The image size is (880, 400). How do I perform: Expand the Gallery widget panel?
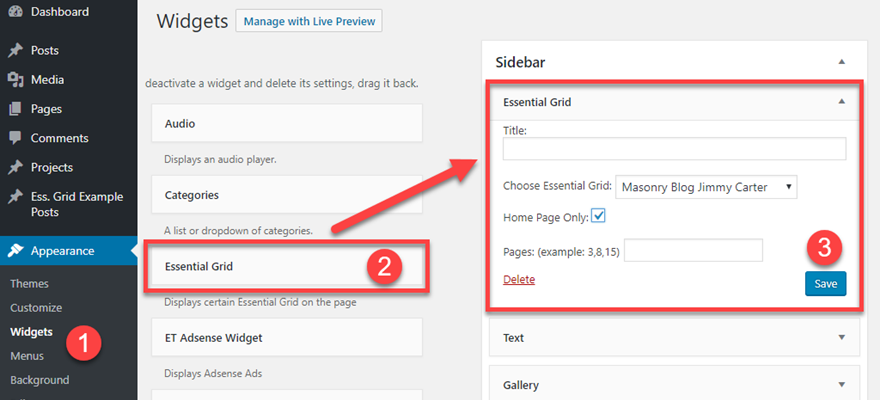coord(841,385)
